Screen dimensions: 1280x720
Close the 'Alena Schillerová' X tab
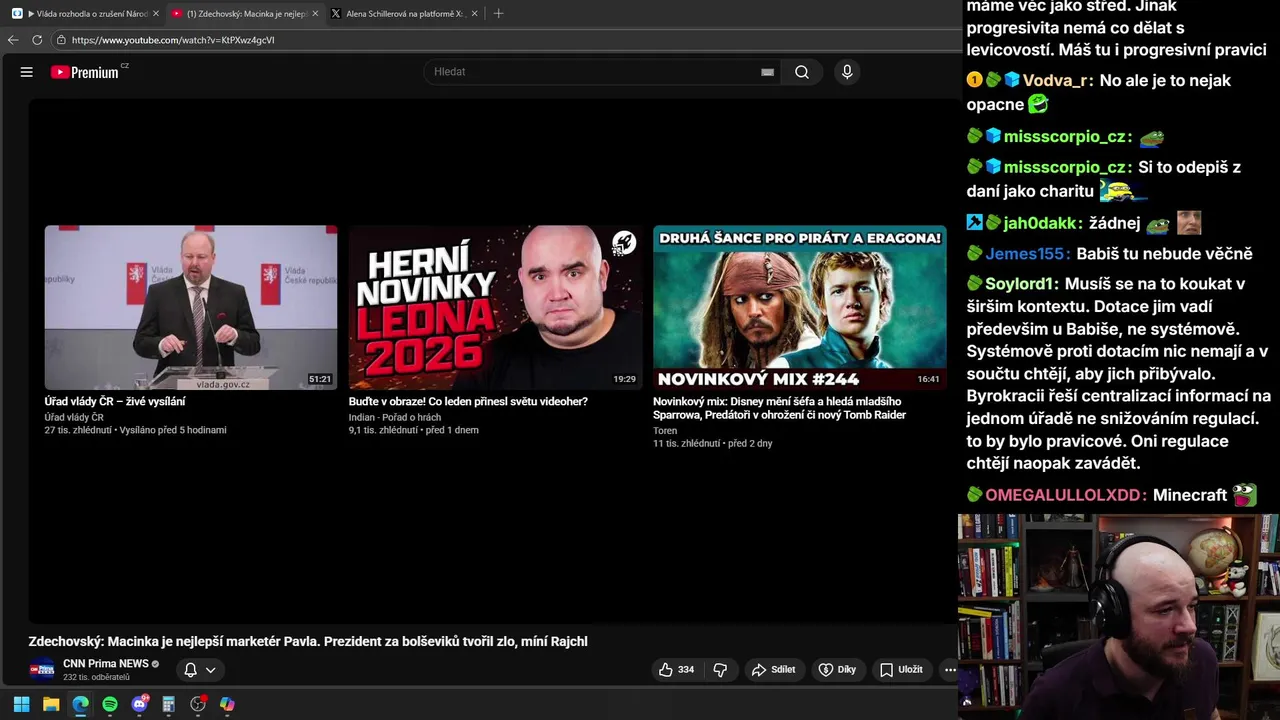tap(474, 14)
